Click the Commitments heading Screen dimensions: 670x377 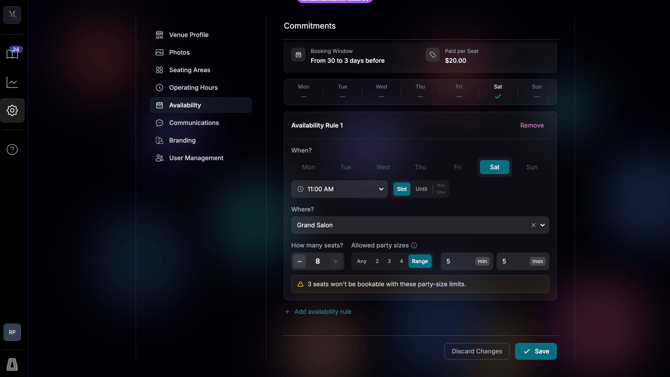pos(309,26)
